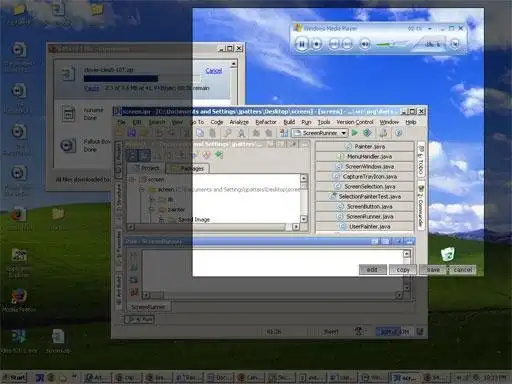Open CaptureTrayIcon.java editor tab

point(365,176)
